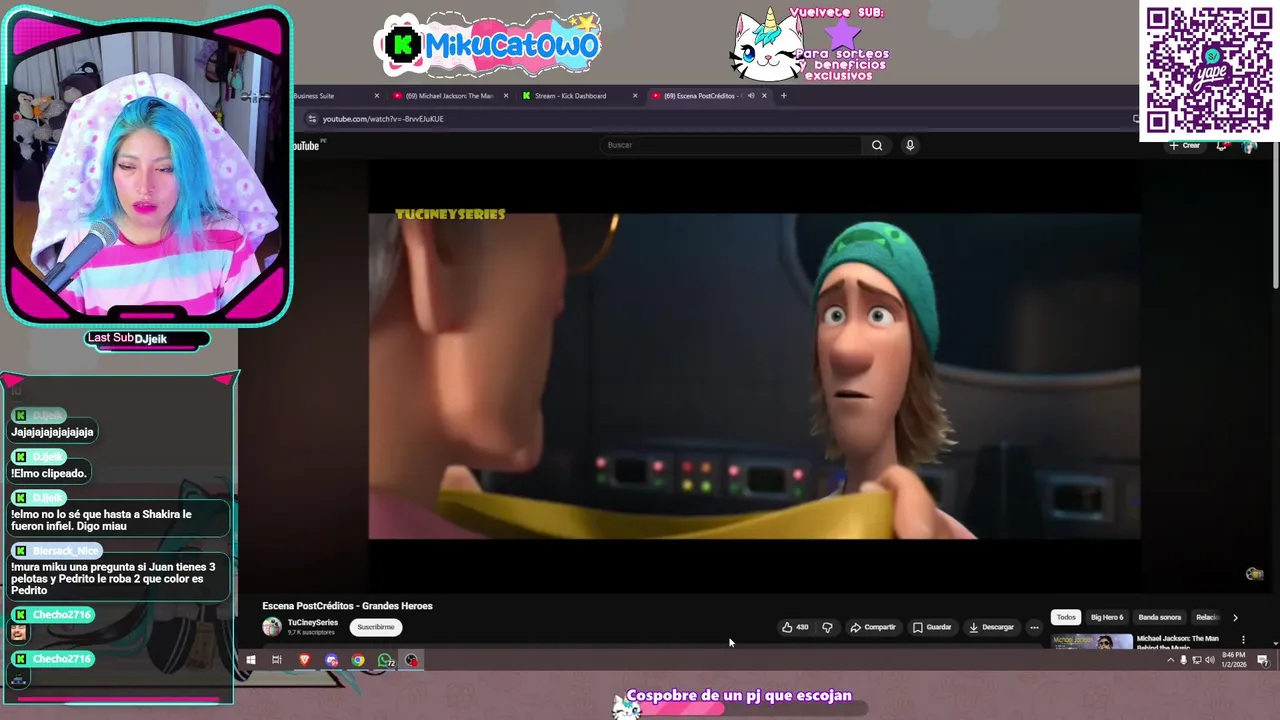Viewport: 1280px width, 720px height.
Task: Save the video with the Guardar button
Action: click(932, 627)
